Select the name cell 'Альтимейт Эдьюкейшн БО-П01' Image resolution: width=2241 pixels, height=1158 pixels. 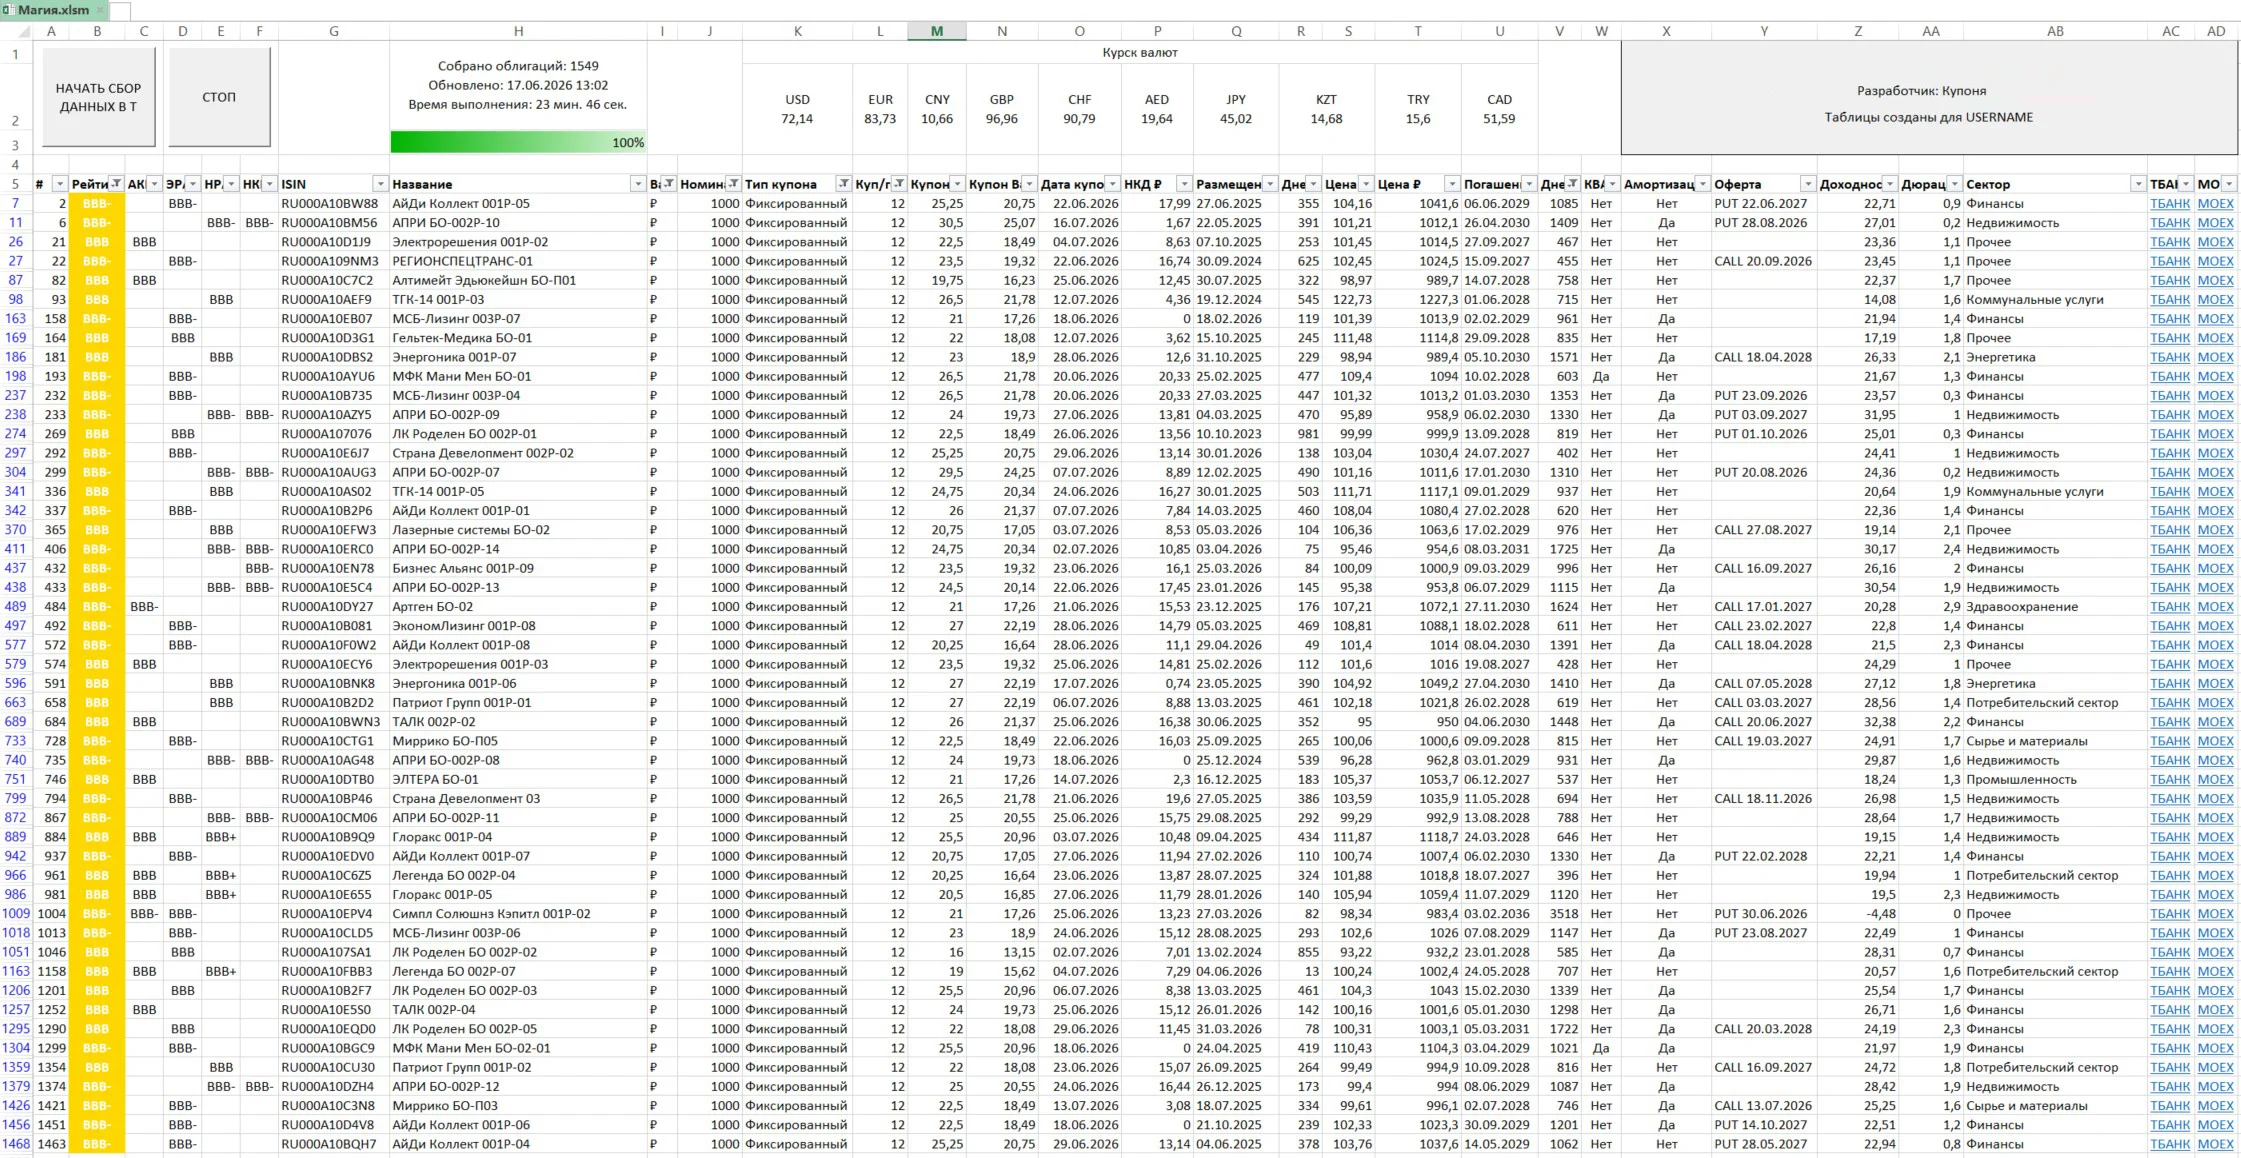(x=518, y=281)
